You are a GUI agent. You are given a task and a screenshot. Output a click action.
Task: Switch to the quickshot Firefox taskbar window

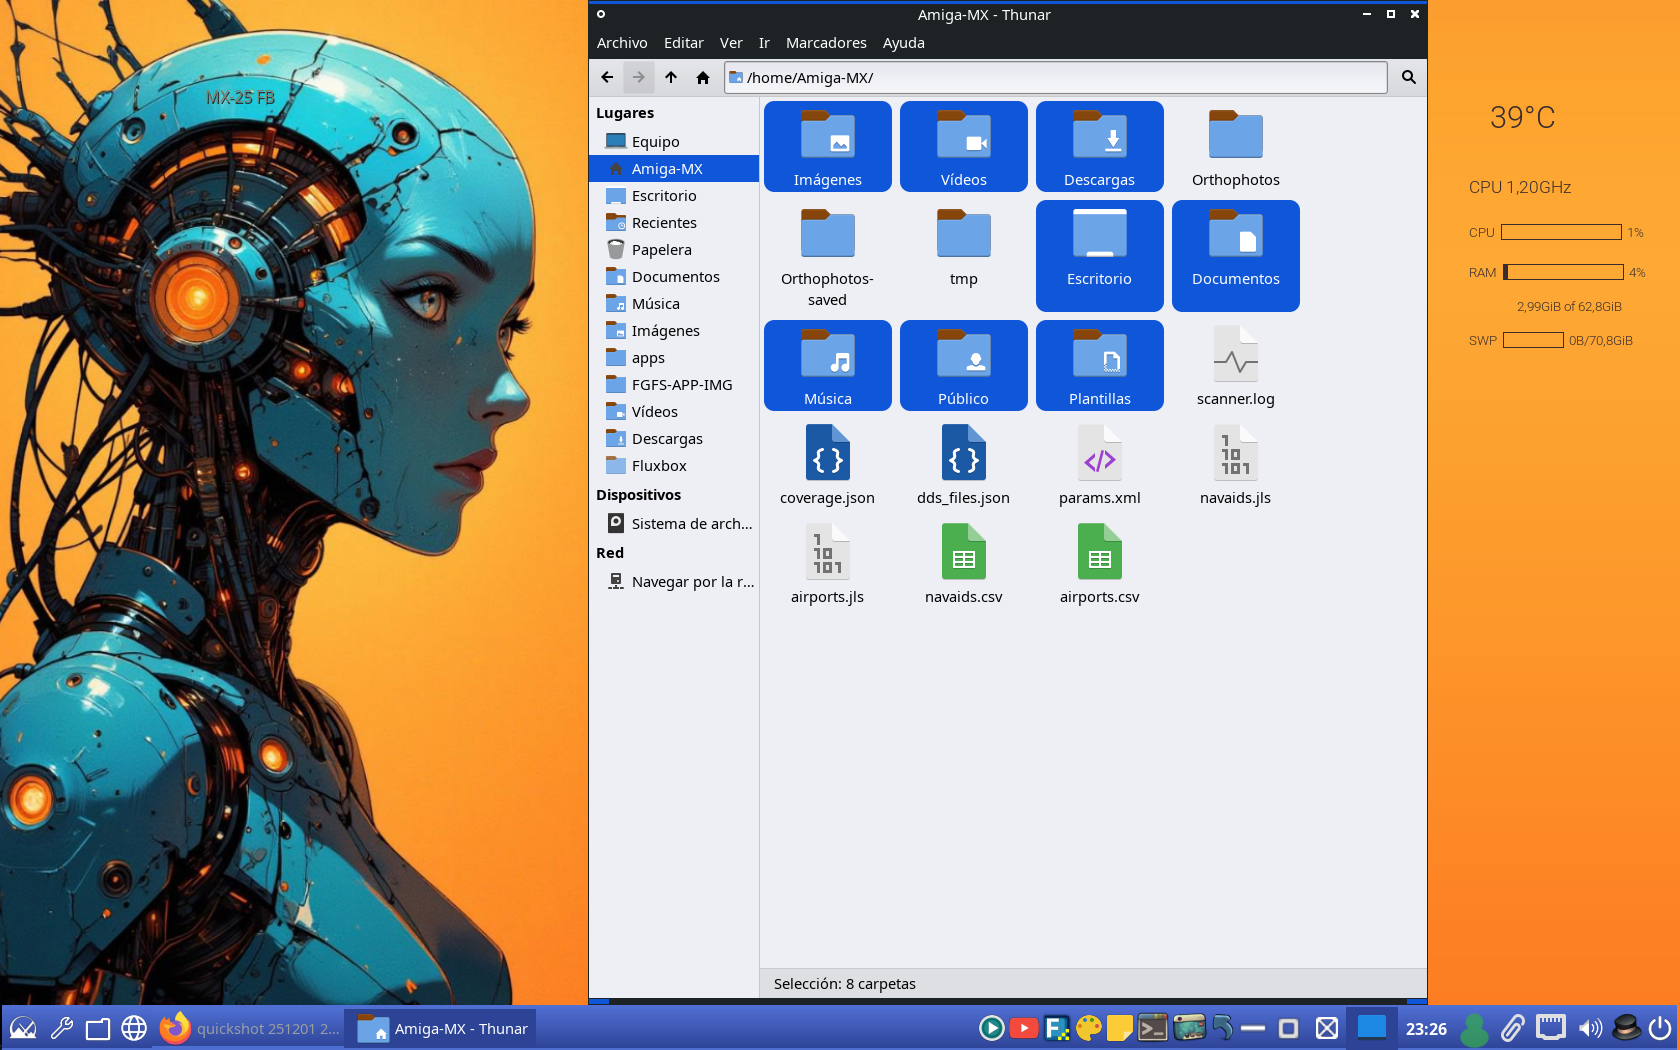tap(249, 1028)
